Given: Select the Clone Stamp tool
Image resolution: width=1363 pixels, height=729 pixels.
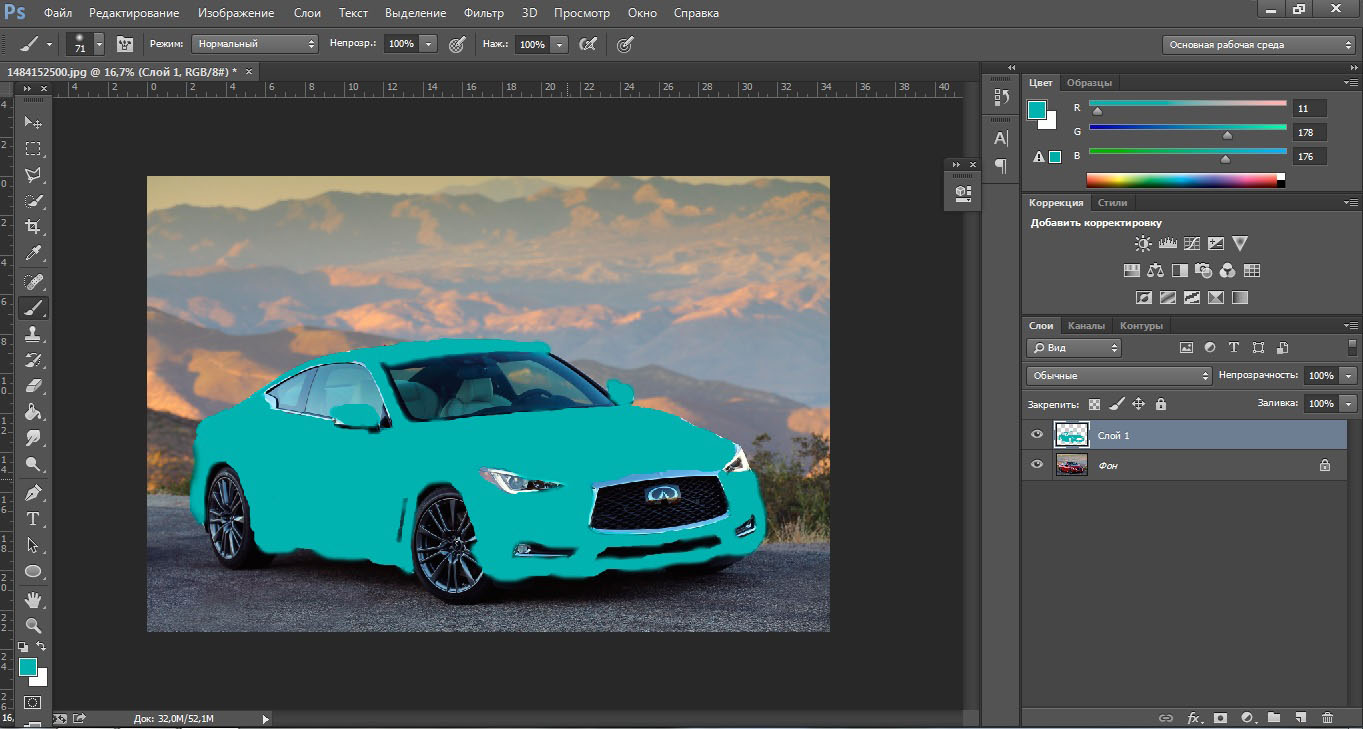Looking at the screenshot, I should pyautogui.click(x=33, y=334).
